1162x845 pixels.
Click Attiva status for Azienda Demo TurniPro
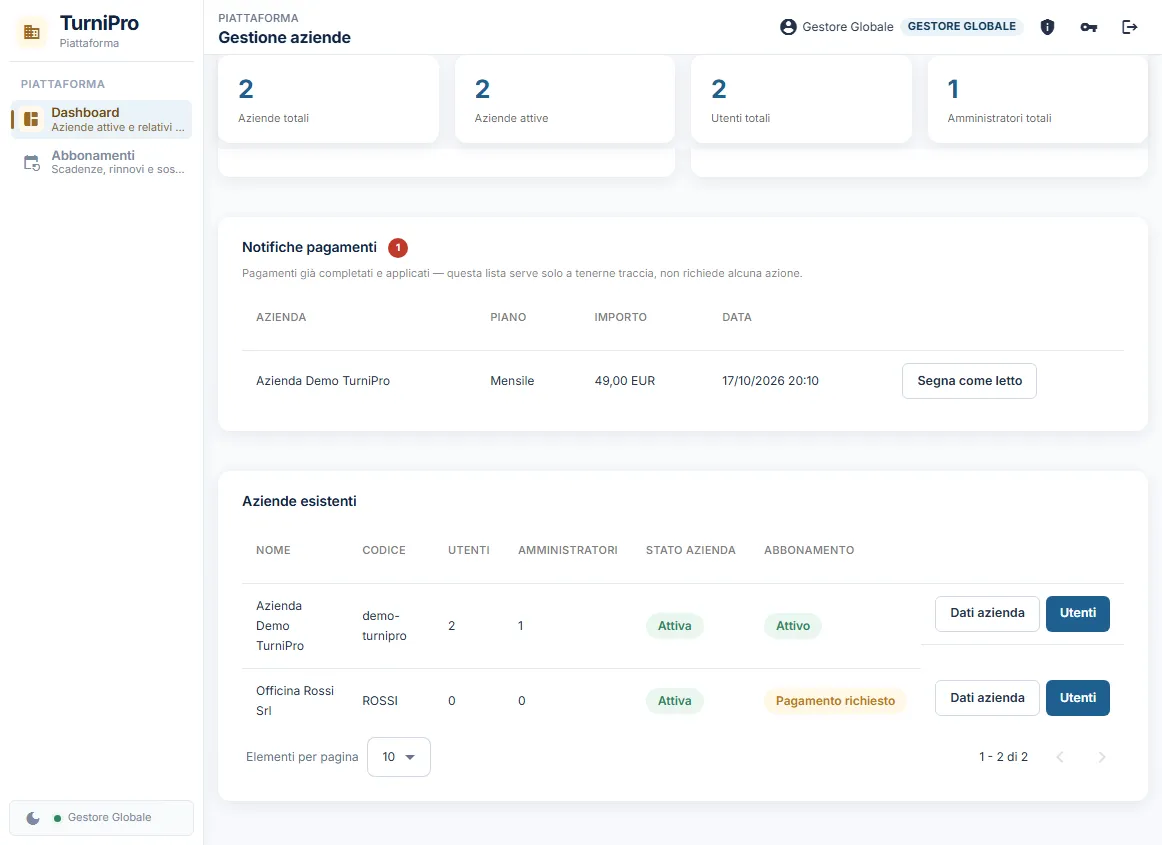674,626
